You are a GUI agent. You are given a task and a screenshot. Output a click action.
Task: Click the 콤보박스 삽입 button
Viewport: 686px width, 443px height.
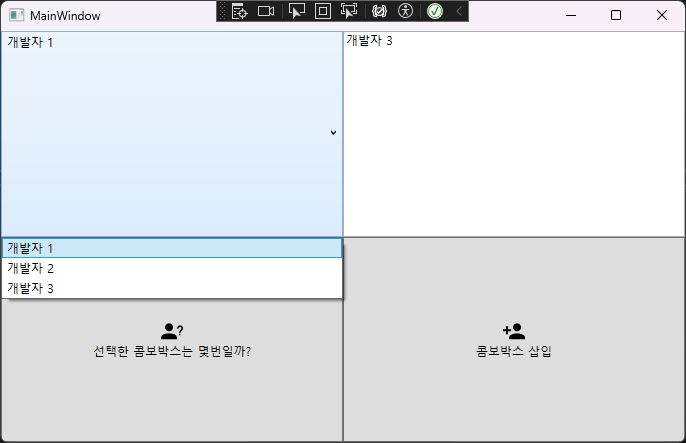click(x=514, y=339)
